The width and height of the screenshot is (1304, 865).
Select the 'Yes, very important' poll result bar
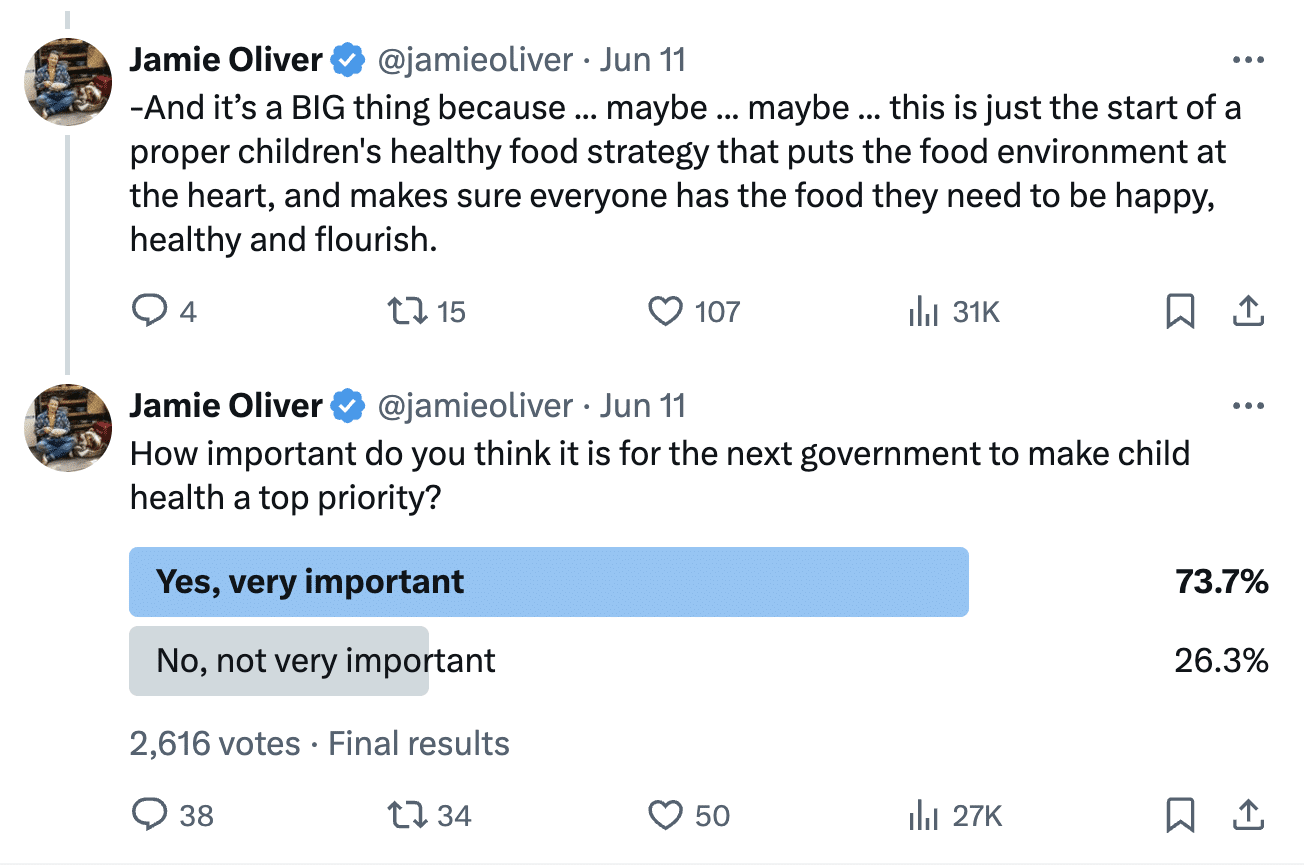click(548, 581)
